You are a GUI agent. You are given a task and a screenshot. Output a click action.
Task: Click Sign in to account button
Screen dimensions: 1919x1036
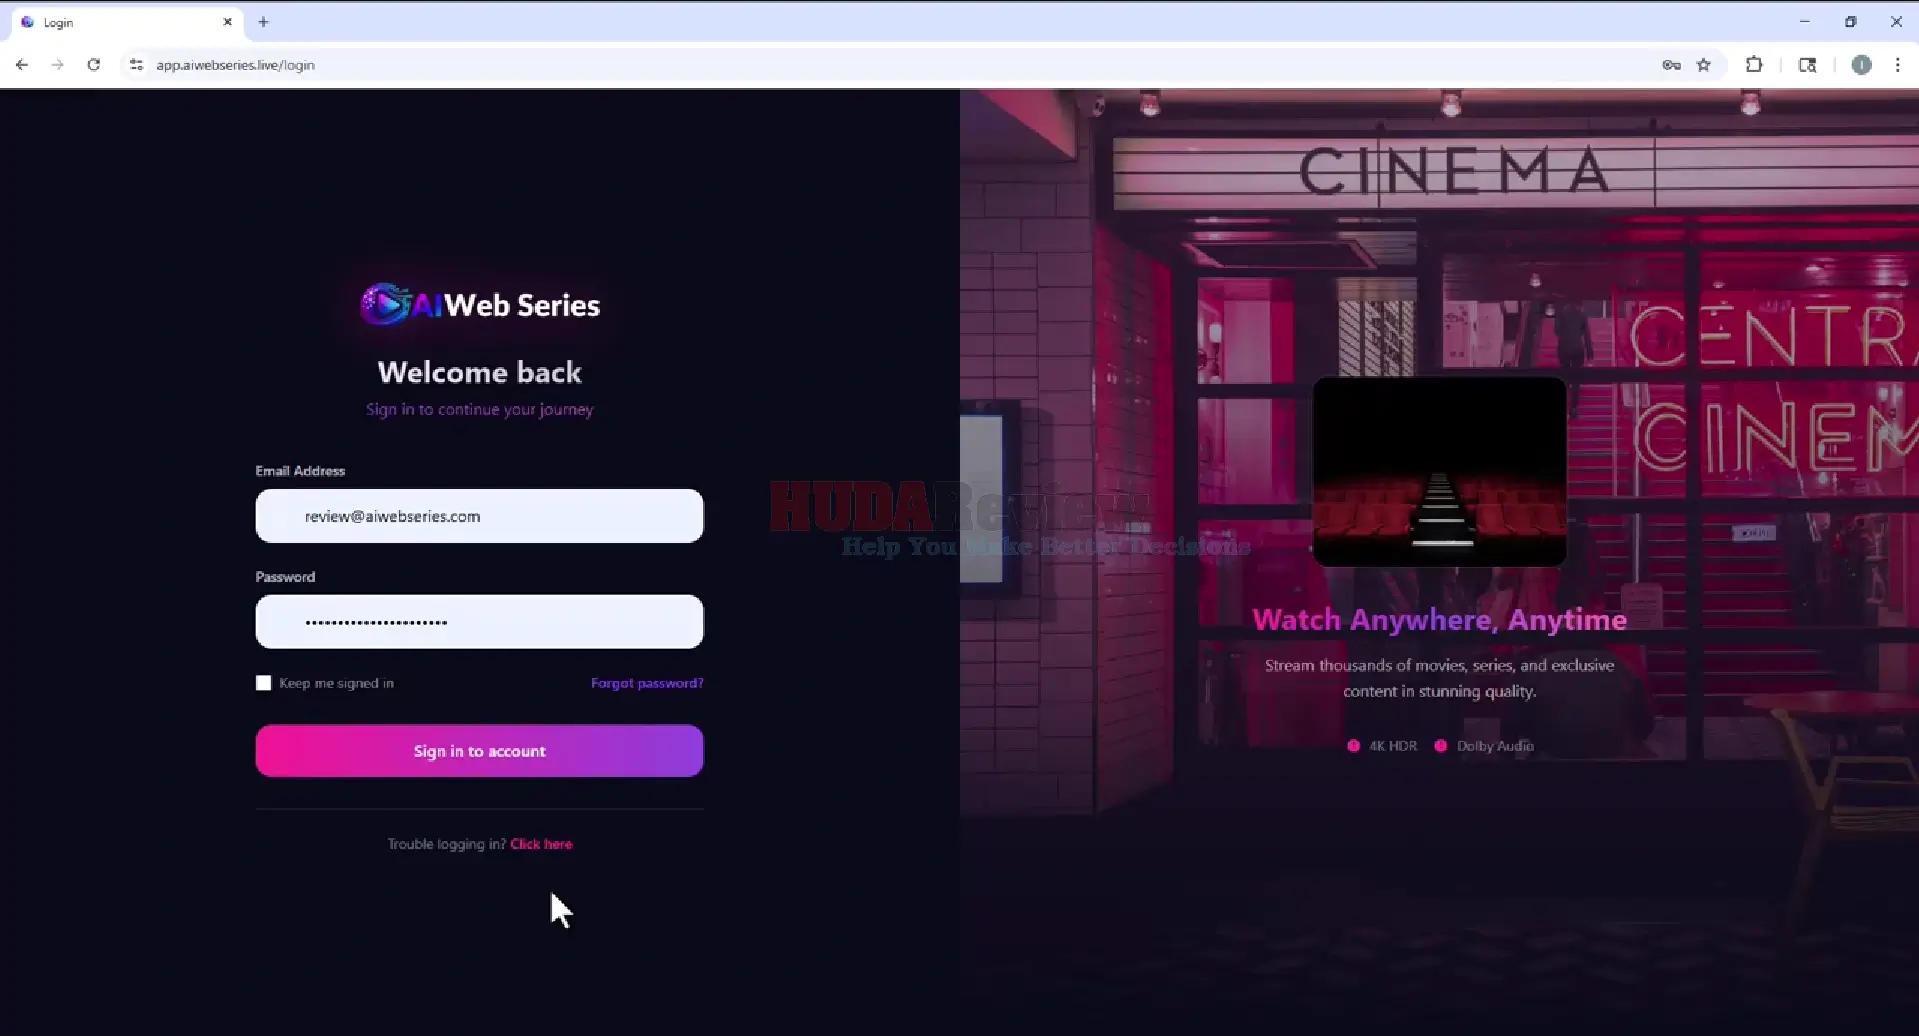[x=479, y=751]
